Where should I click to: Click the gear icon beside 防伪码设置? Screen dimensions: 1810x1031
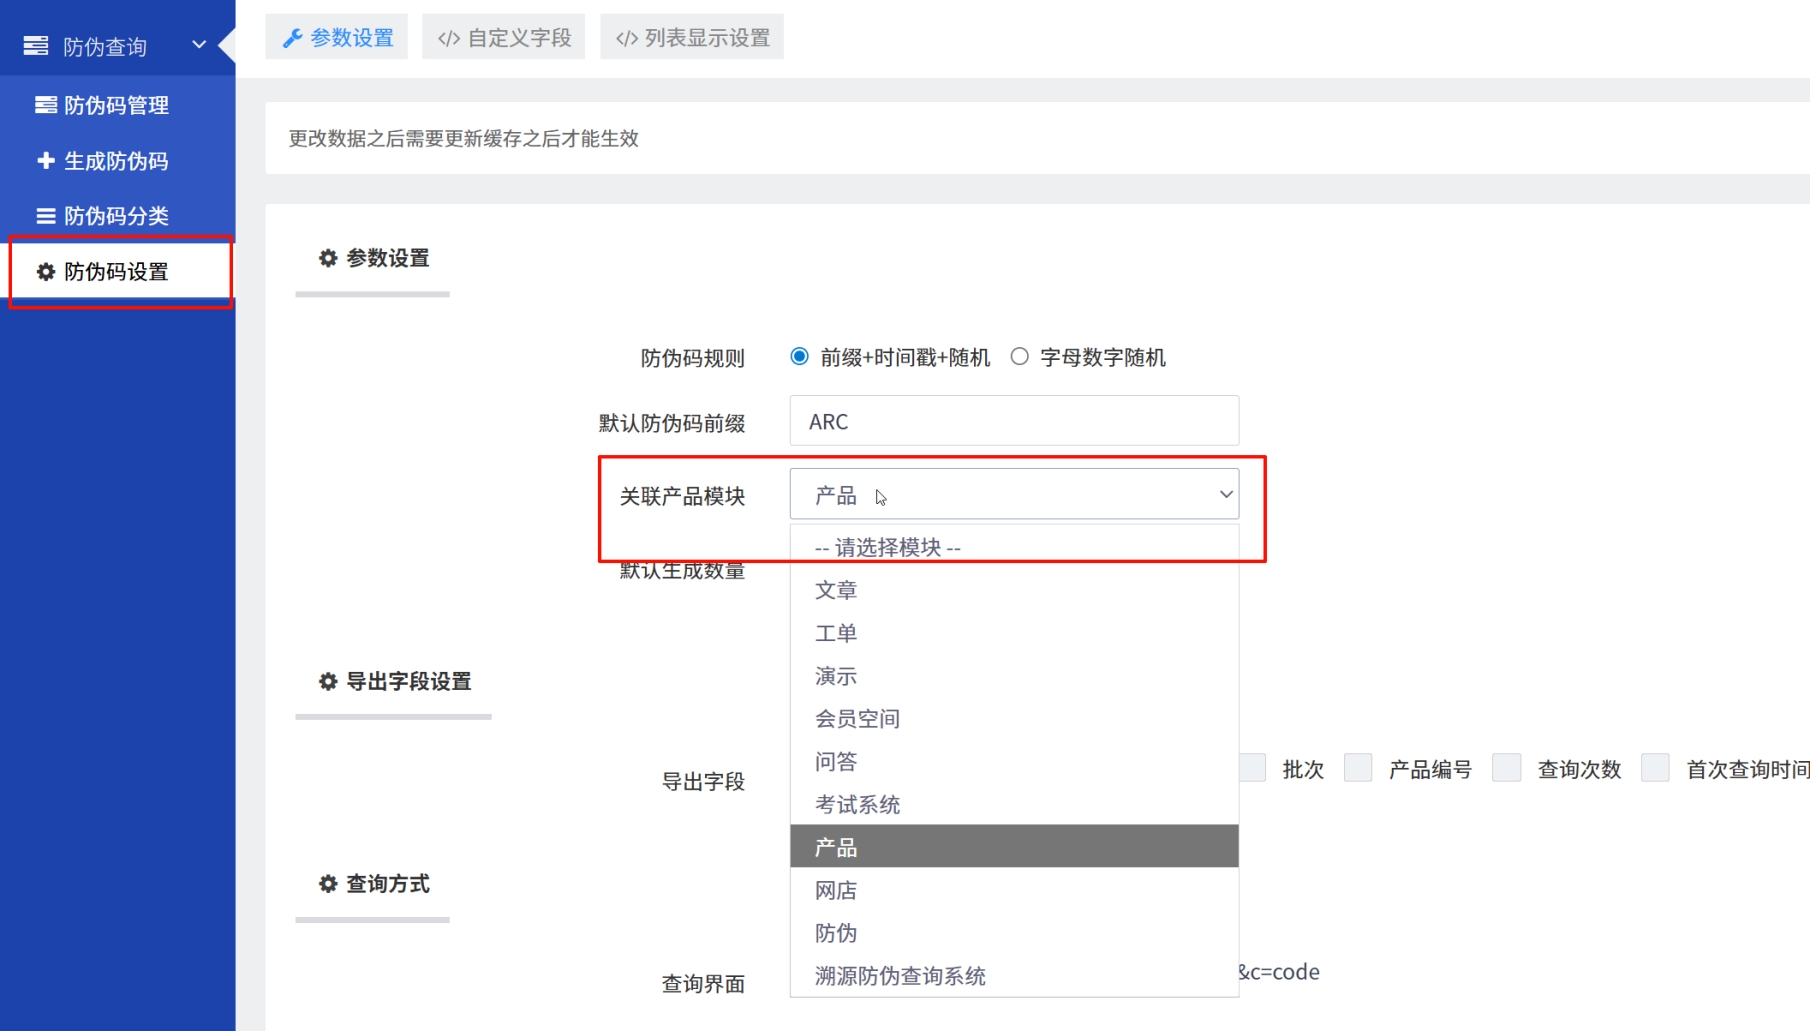pyautogui.click(x=46, y=272)
